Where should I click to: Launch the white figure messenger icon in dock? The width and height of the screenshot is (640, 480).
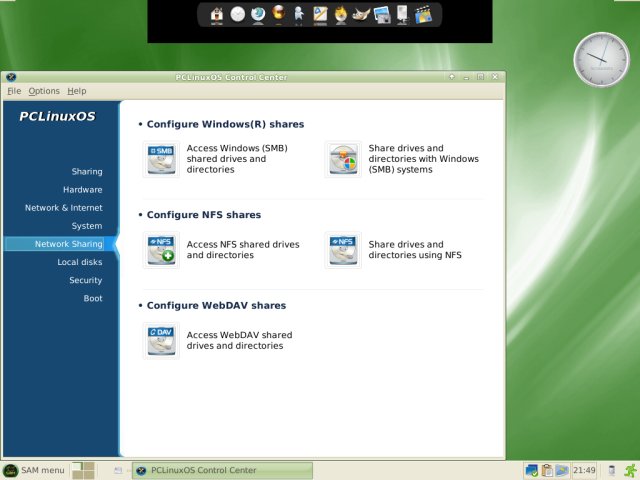pyautogui.click(x=299, y=14)
